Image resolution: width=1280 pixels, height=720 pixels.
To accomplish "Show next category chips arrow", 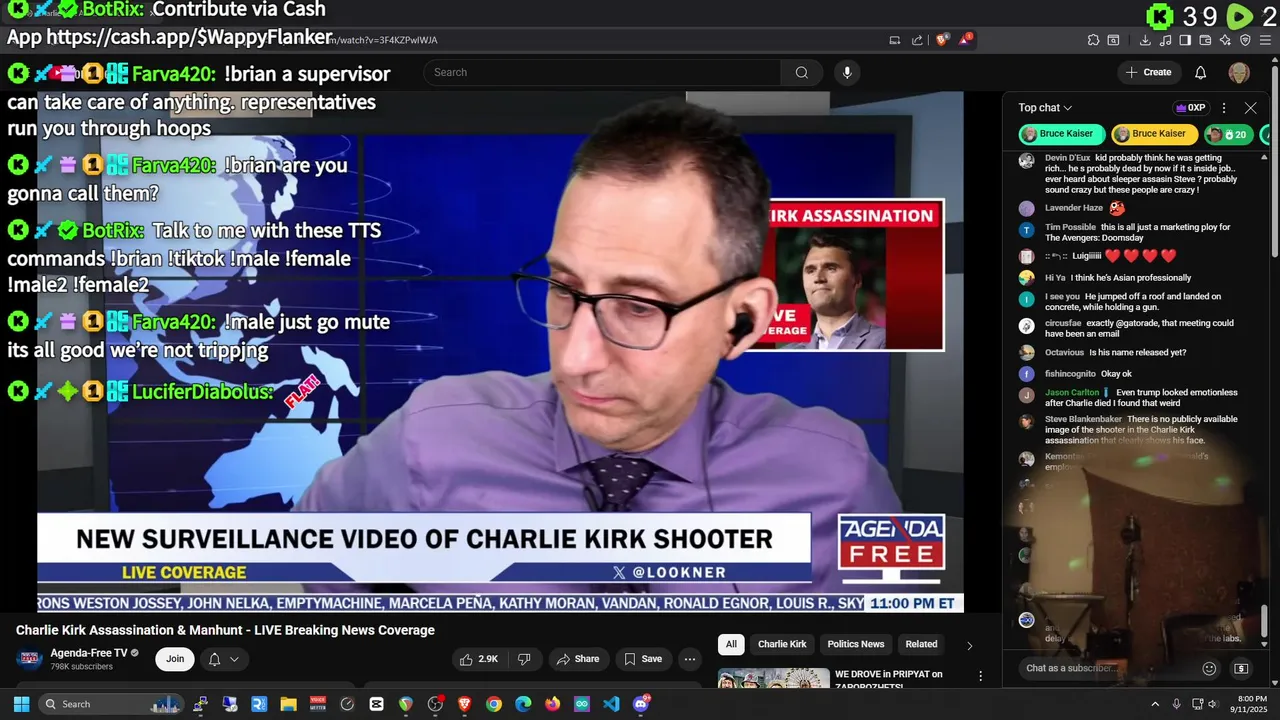I will pos(969,645).
